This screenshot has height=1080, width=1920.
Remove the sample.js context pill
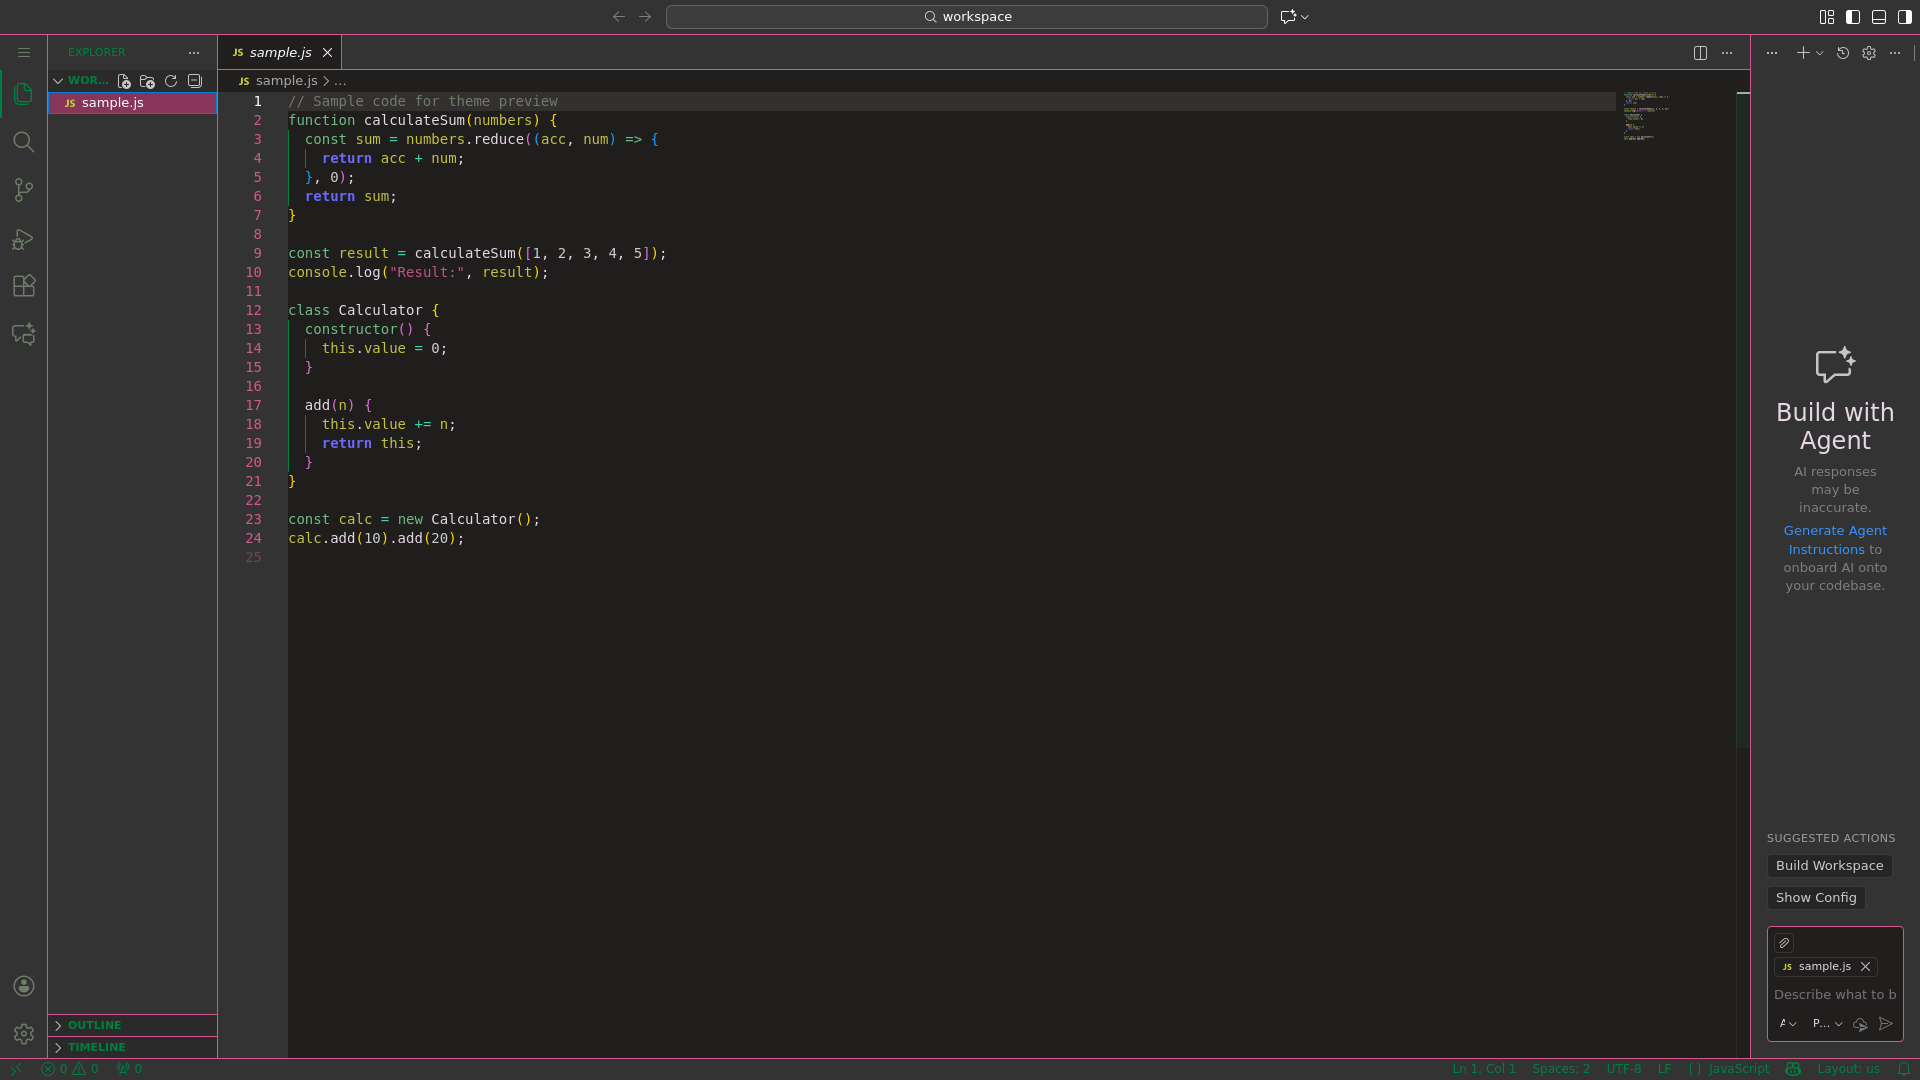coord(1864,966)
